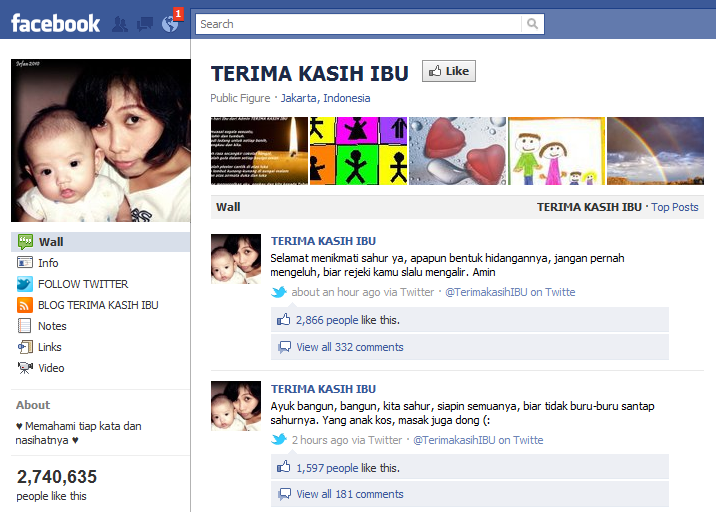Open messages icon in top bar

[x=145, y=24]
